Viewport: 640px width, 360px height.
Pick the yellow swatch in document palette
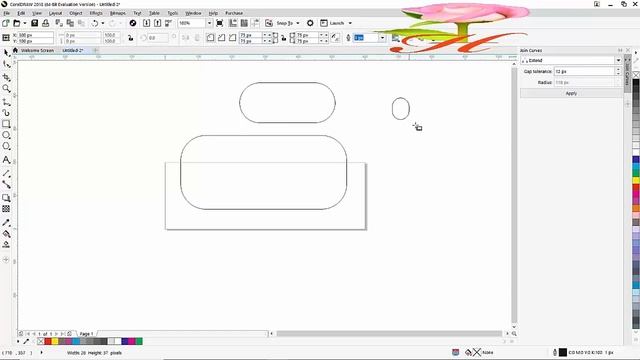55,341
